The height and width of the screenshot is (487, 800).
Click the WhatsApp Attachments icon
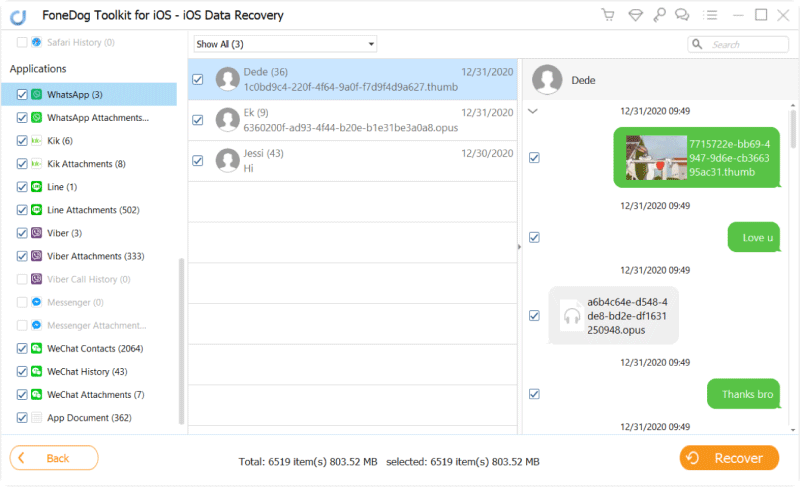(x=37, y=117)
